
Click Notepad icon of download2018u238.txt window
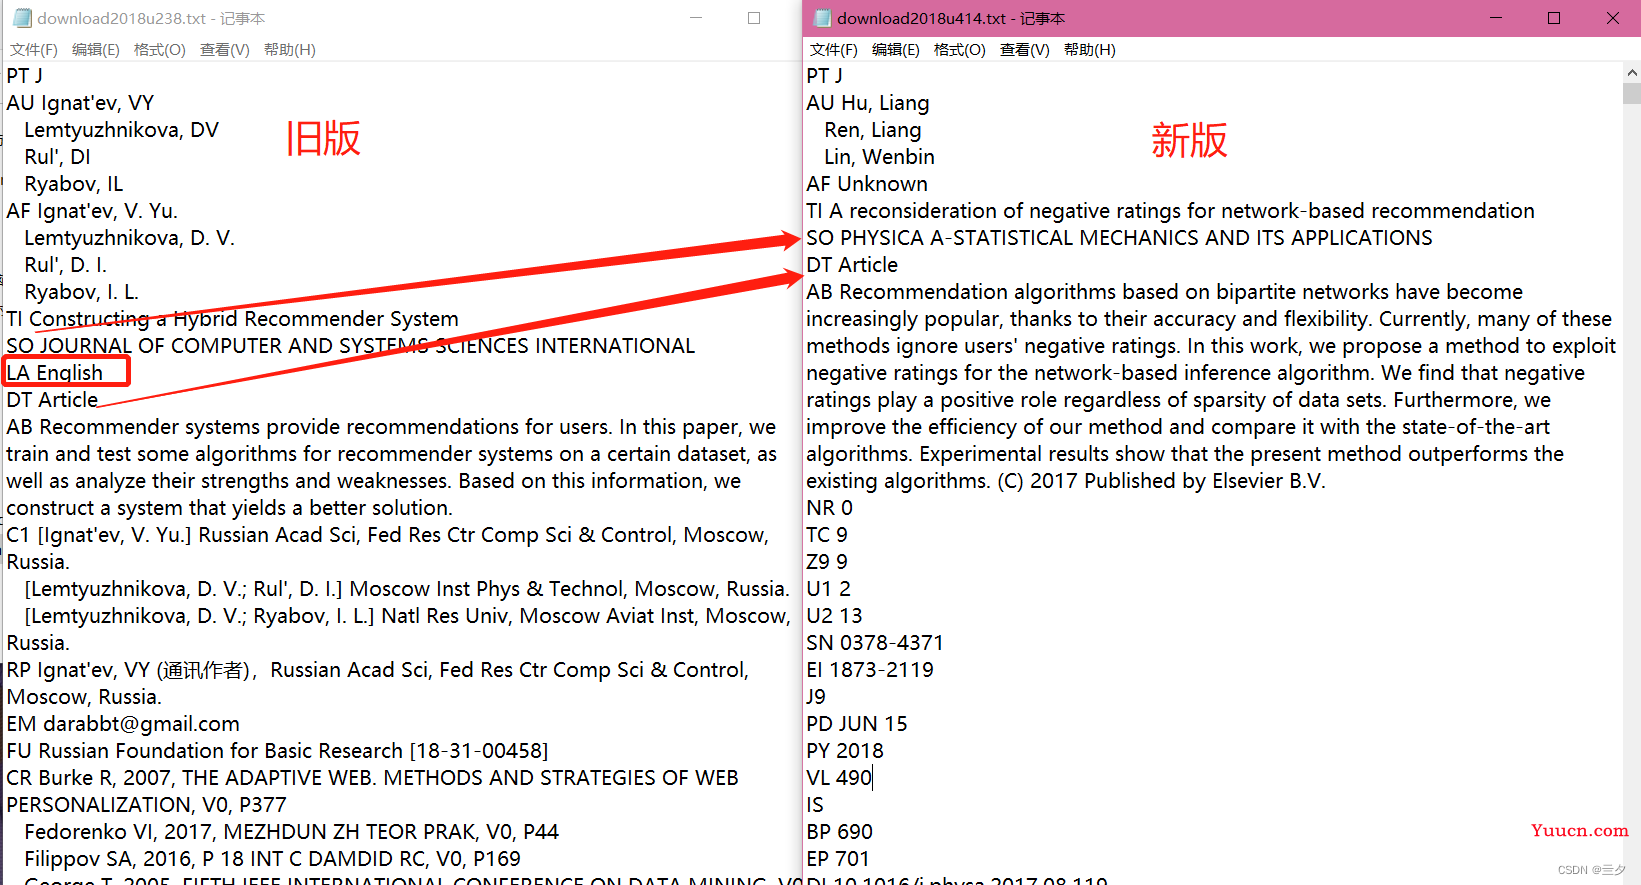22,18
